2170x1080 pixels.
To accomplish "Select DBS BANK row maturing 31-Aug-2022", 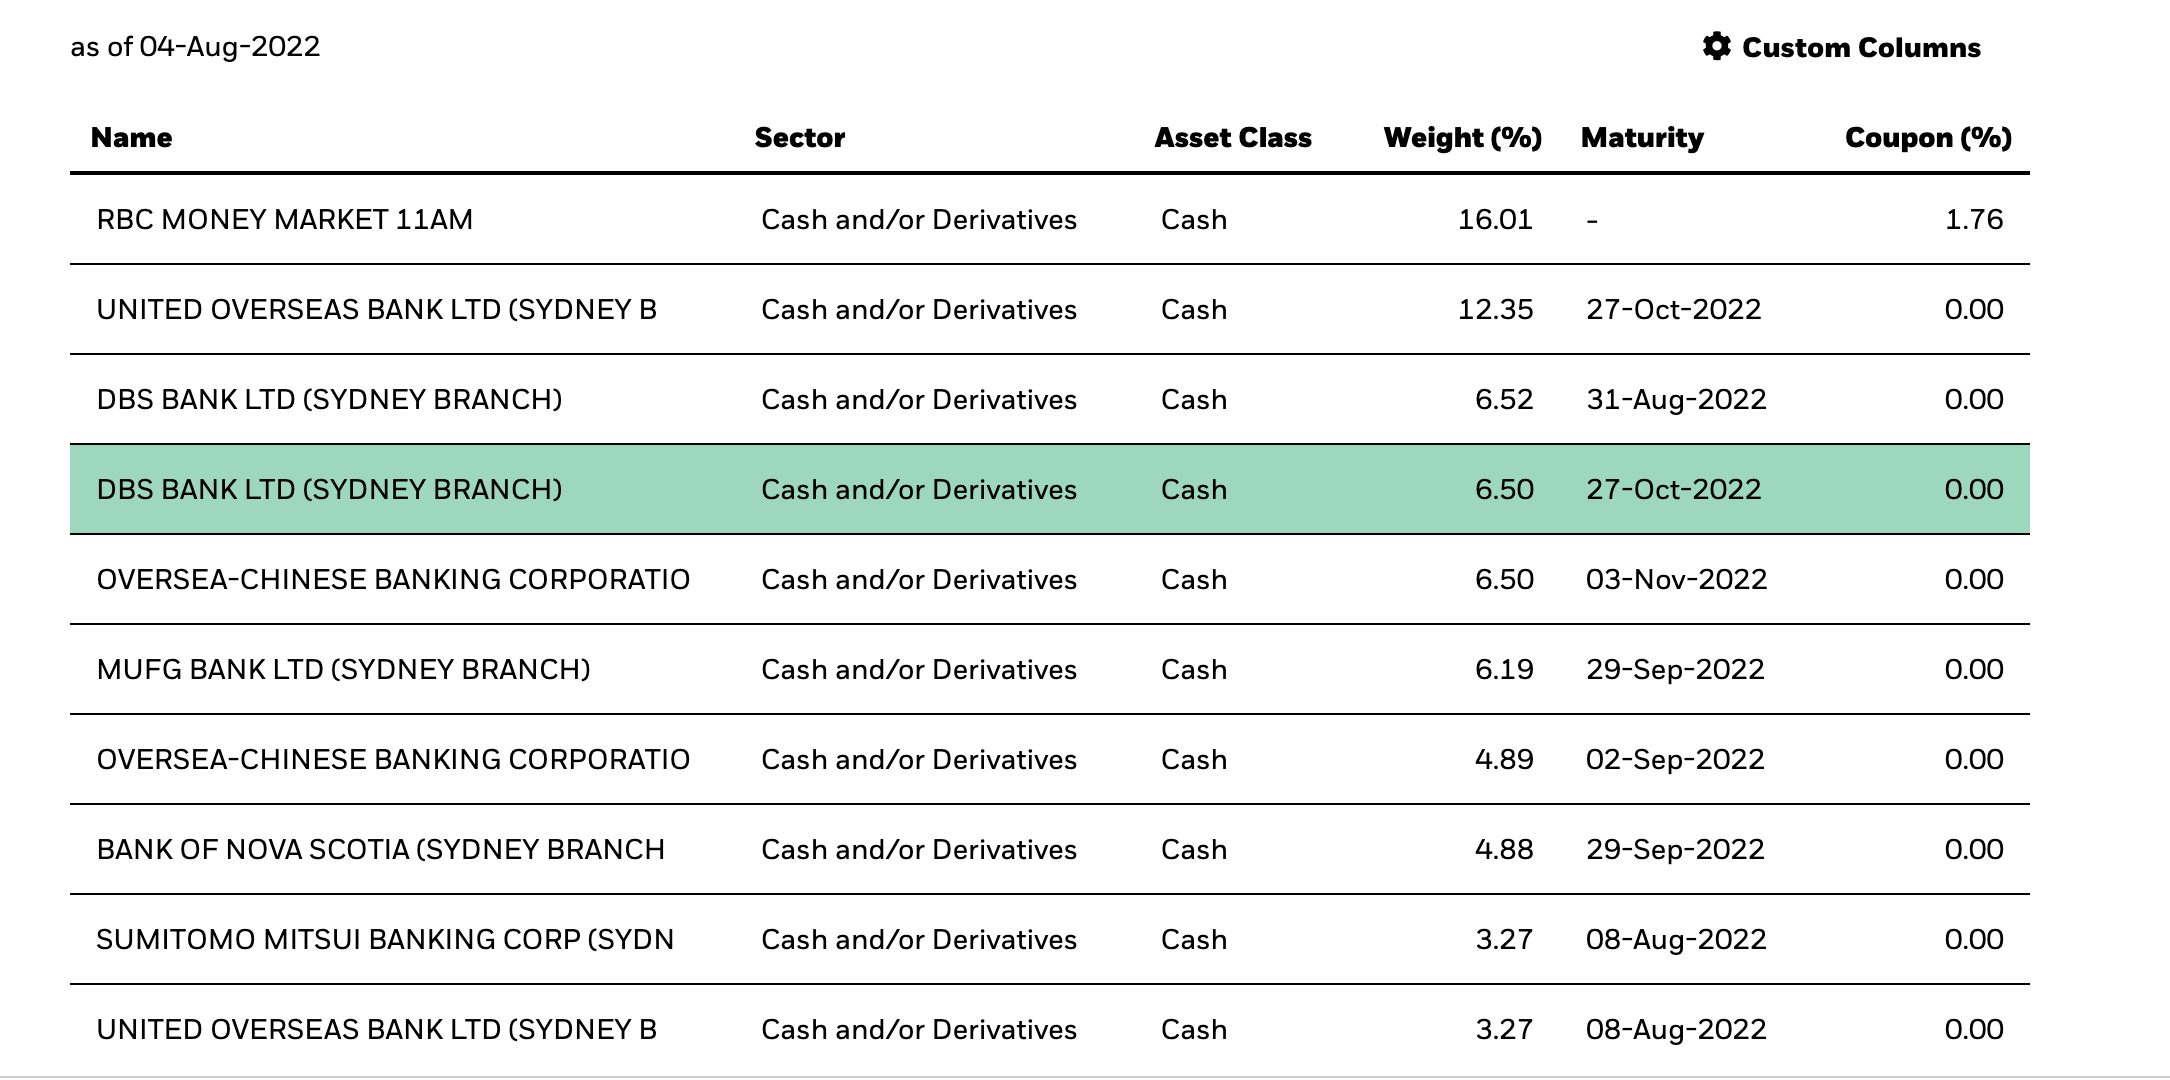I will click(x=1050, y=400).
